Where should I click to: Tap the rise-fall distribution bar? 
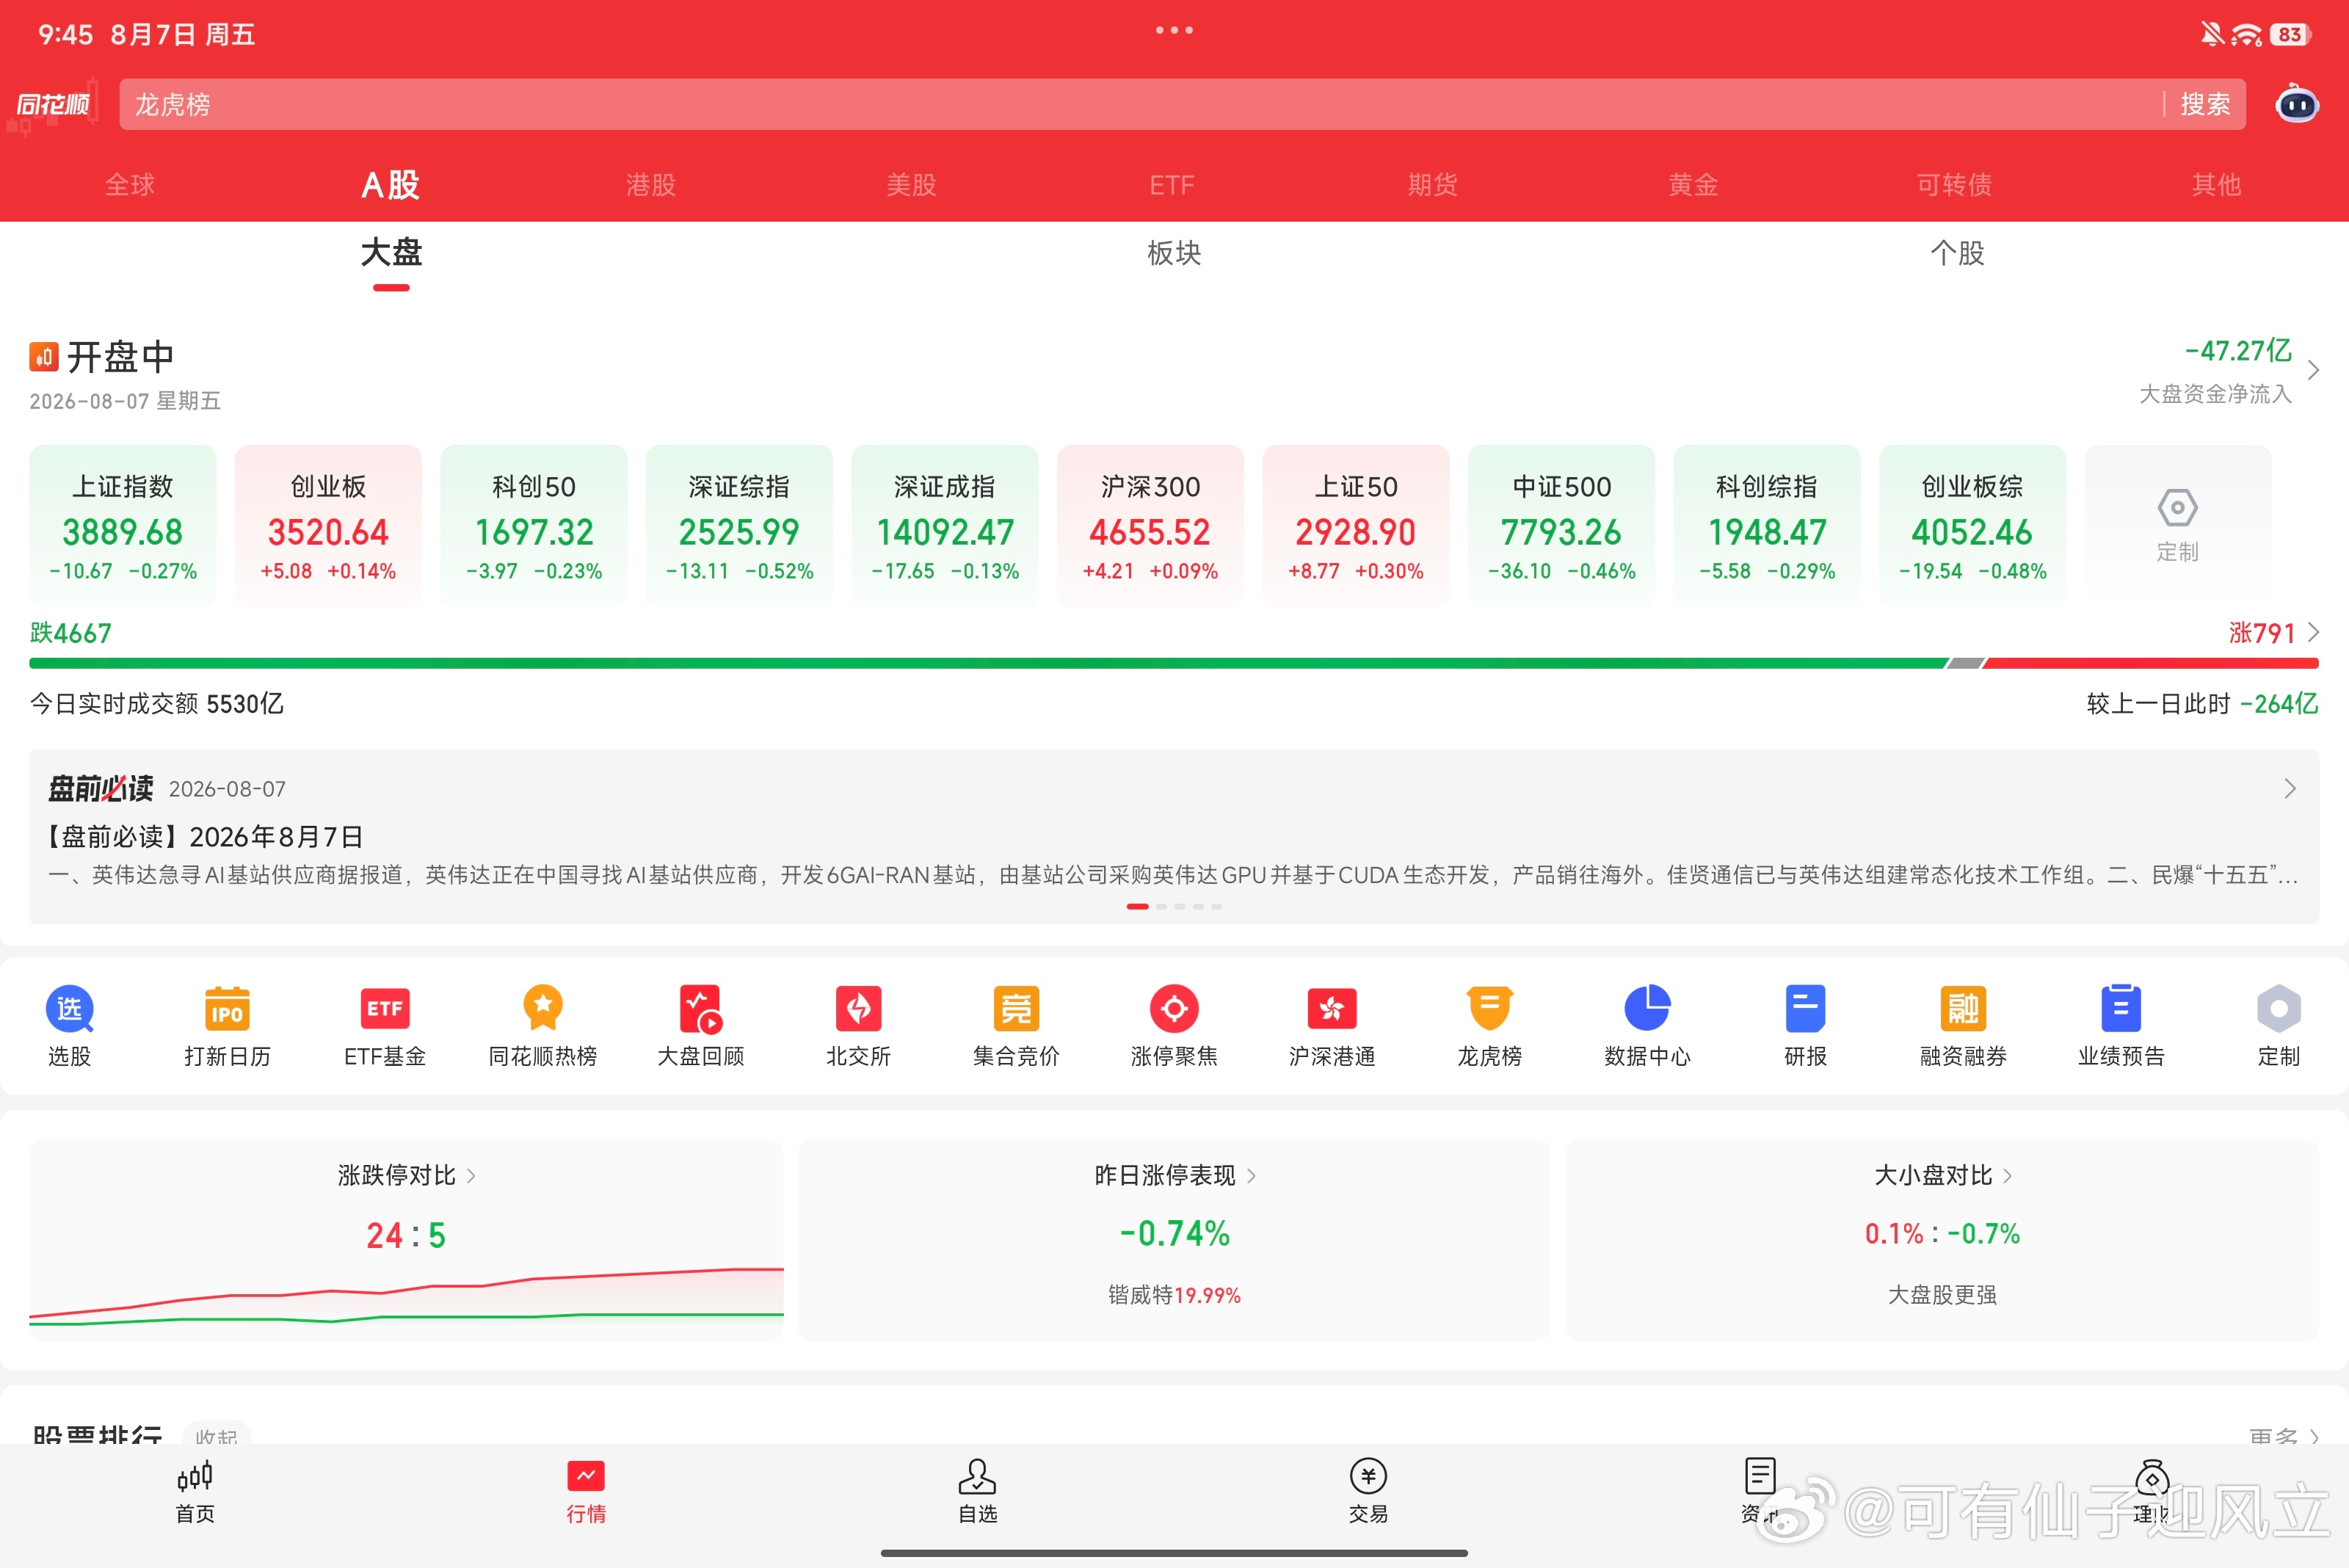point(1174,663)
